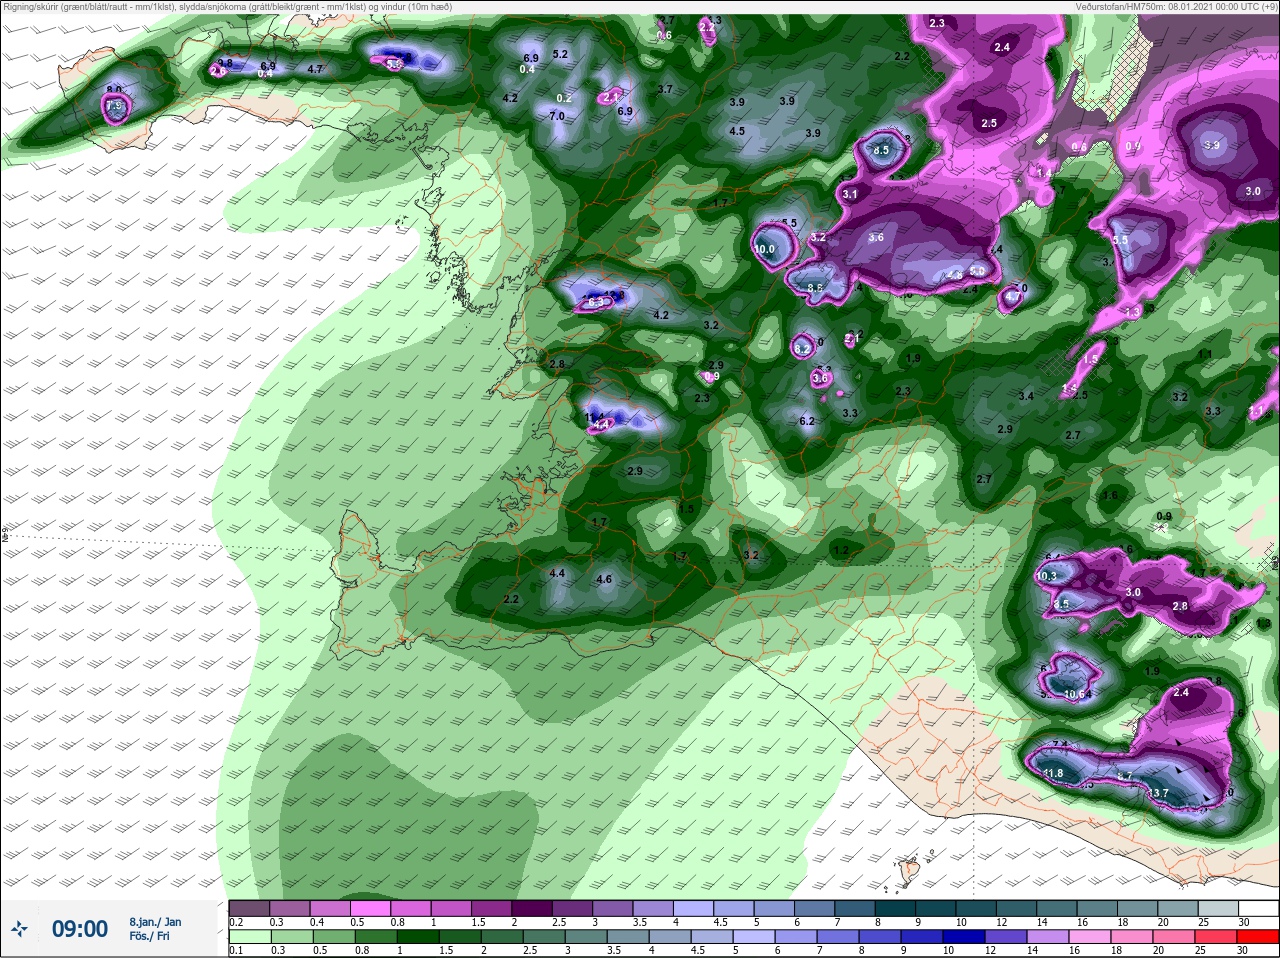1280x958 pixels.
Task: Click the 4.5 value on the map area
Action: coord(737,131)
